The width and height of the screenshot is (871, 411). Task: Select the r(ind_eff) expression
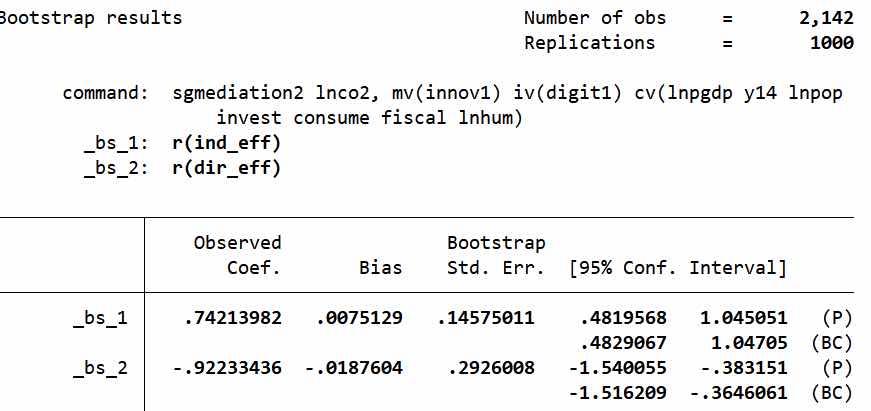click(x=226, y=143)
